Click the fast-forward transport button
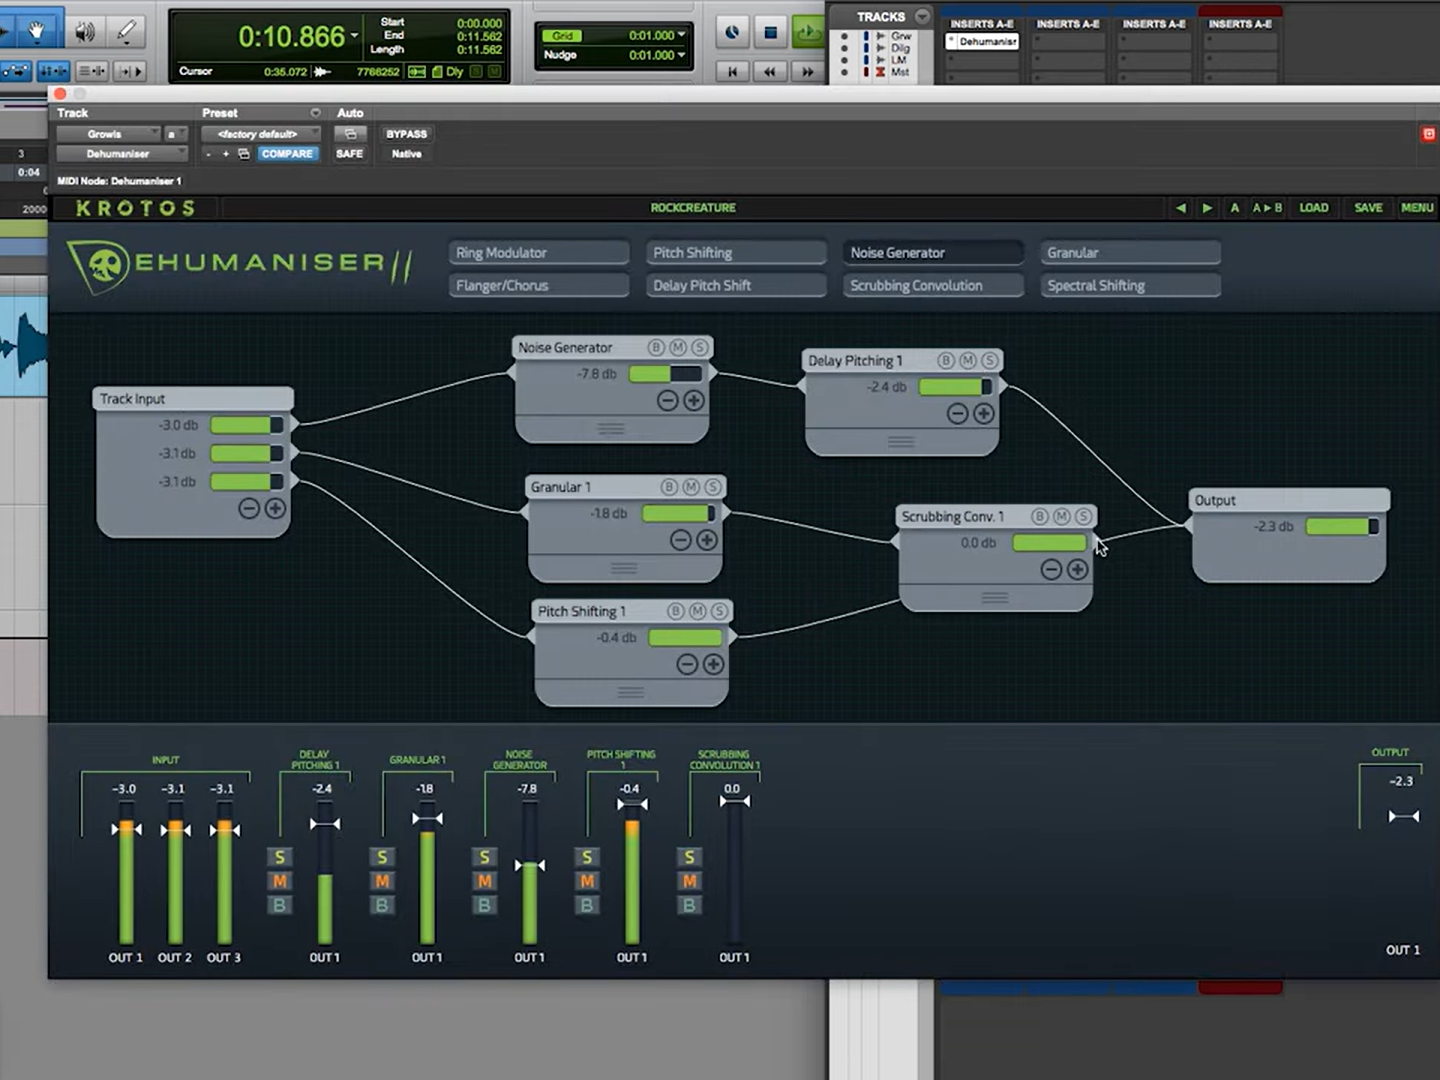1440x1080 pixels. (x=806, y=71)
